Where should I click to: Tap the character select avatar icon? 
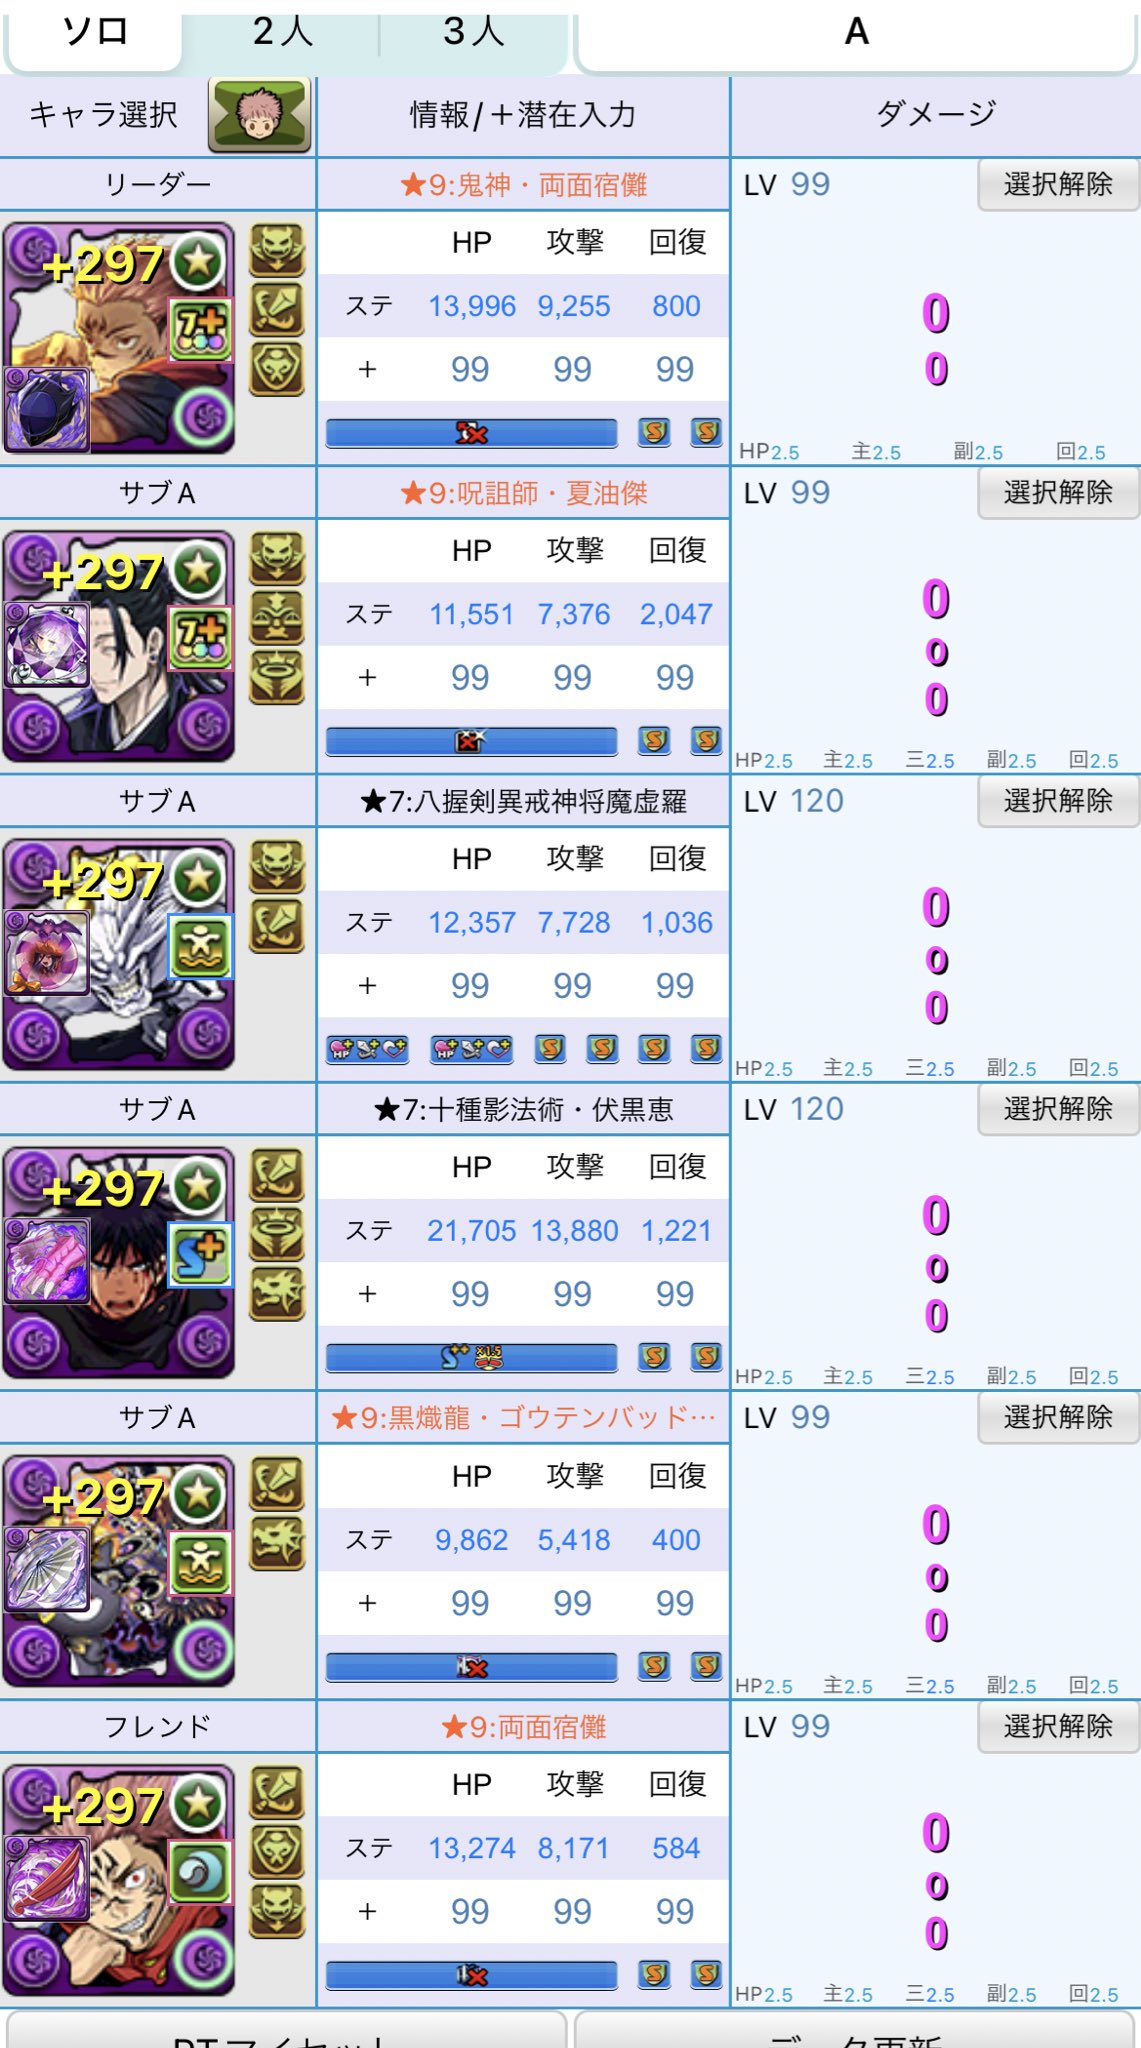tap(259, 115)
